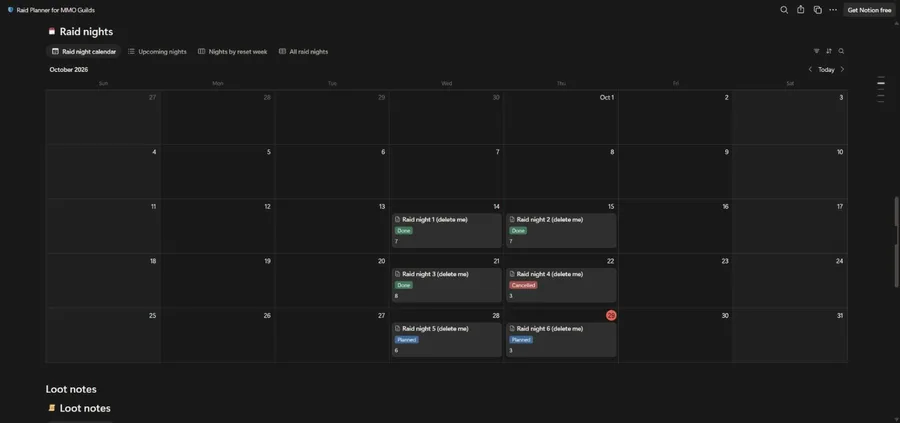This screenshot has height=423, width=900.
Task: Click the October 2026 month label
Action: coord(69,69)
